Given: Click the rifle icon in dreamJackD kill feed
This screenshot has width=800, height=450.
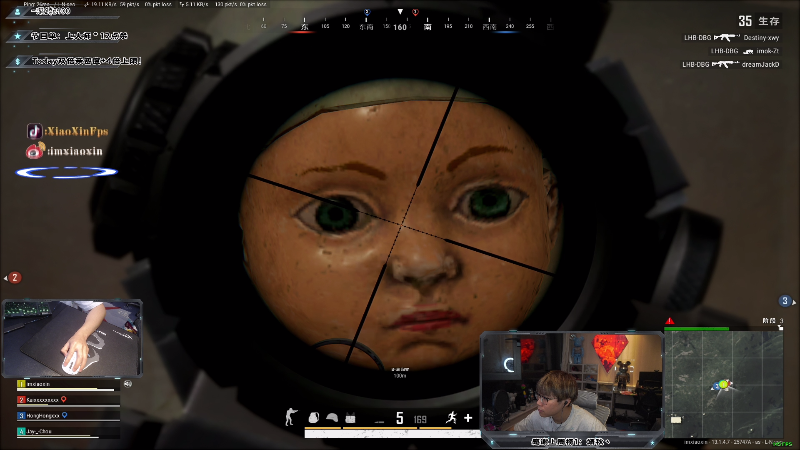Looking at the screenshot, I should pos(725,64).
